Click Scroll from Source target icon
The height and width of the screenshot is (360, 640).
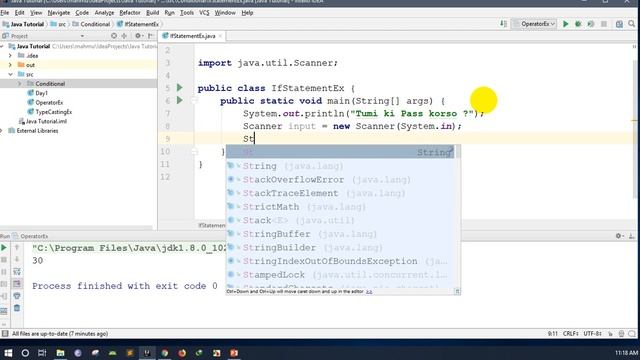(114, 36)
